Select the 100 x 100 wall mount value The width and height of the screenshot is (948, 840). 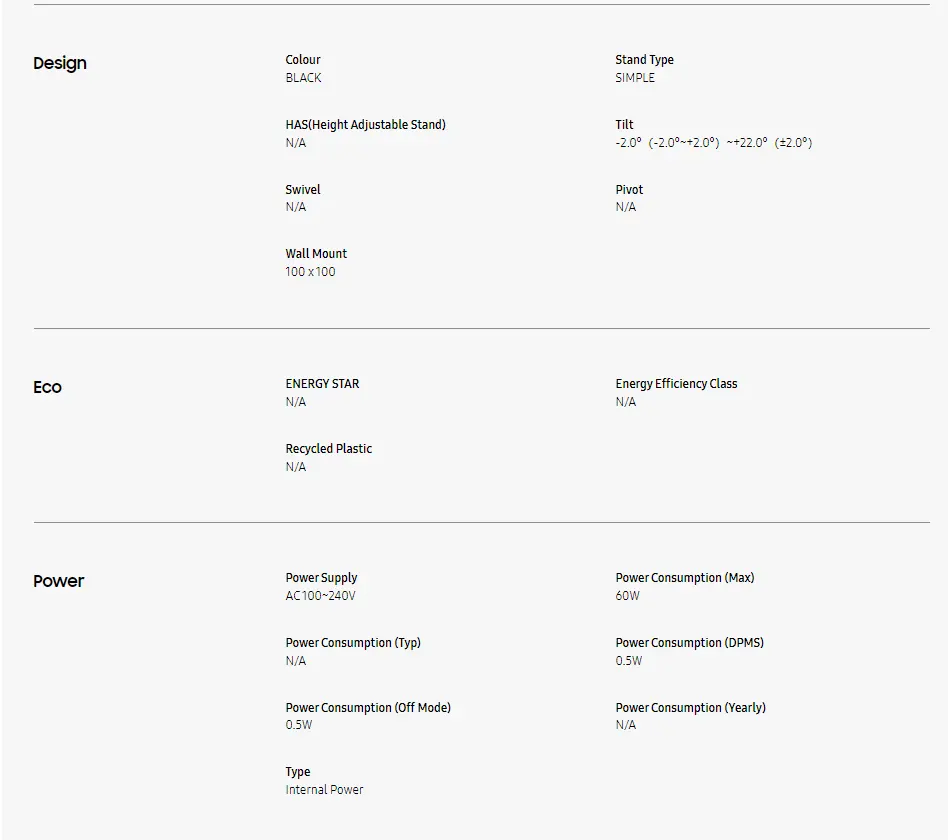click(x=310, y=272)
